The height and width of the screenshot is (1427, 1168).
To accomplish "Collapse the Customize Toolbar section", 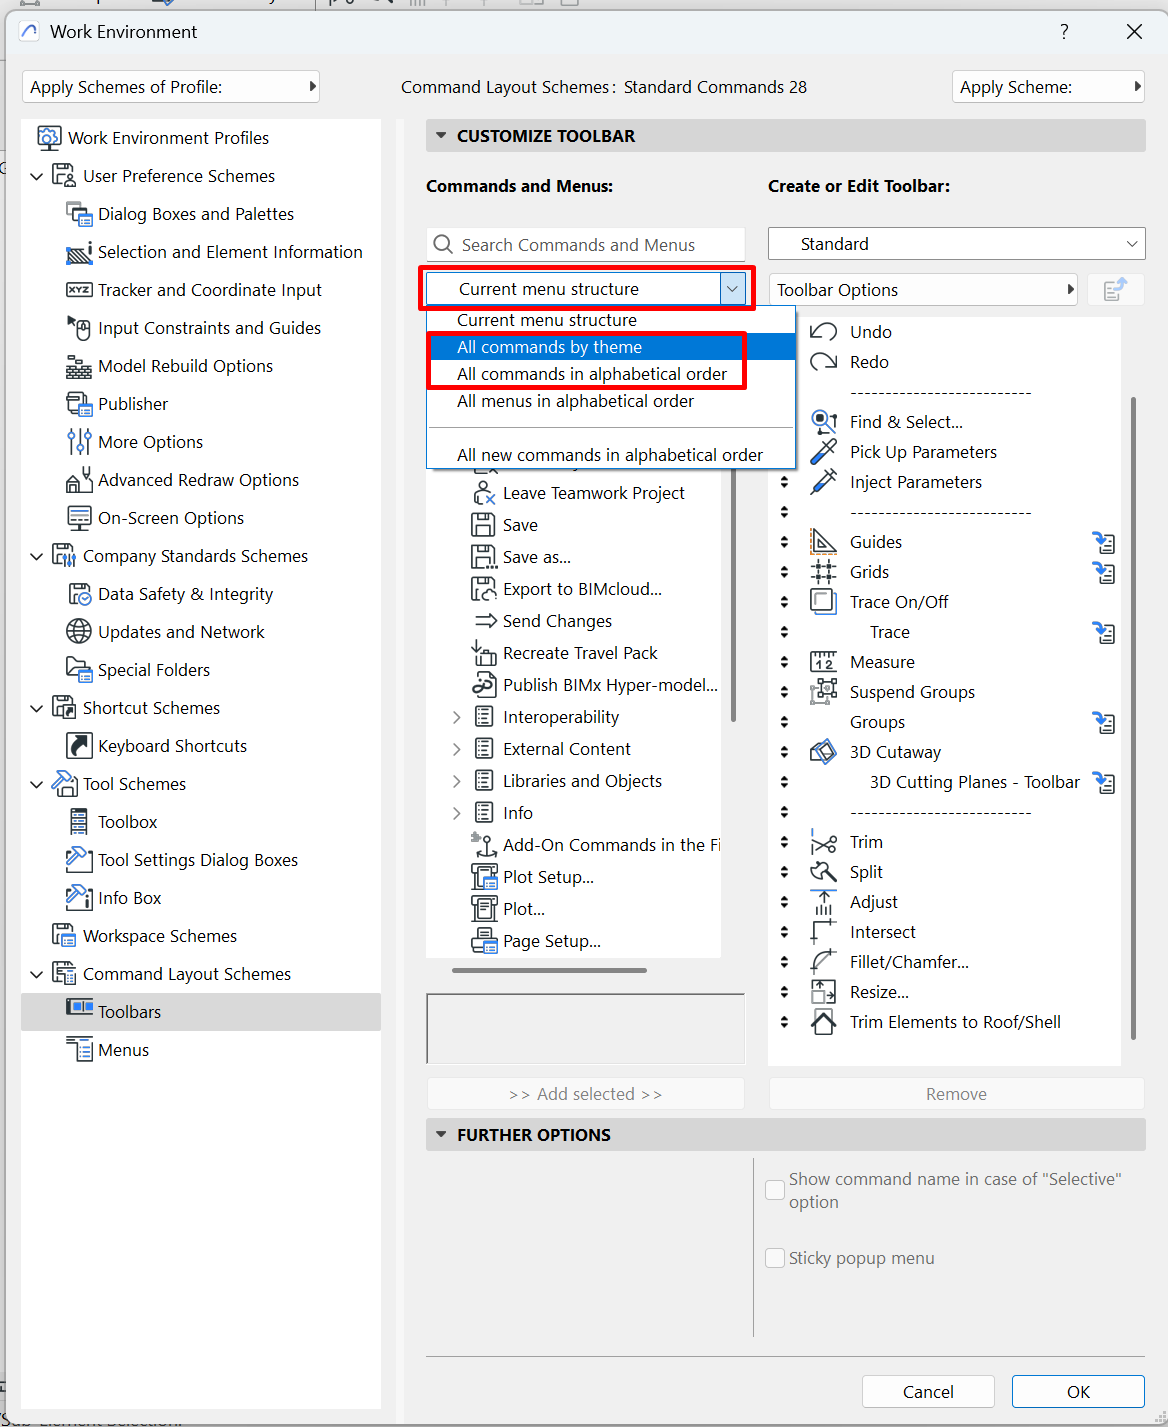I will coord(441,136).
